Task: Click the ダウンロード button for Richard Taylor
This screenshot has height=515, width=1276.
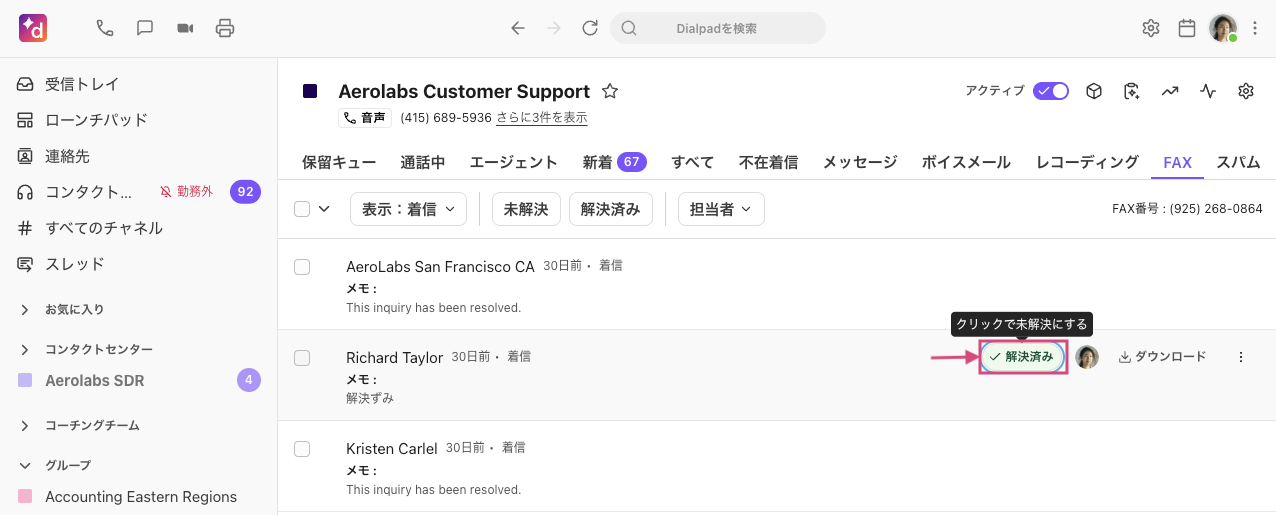Action: (1162, 357)
